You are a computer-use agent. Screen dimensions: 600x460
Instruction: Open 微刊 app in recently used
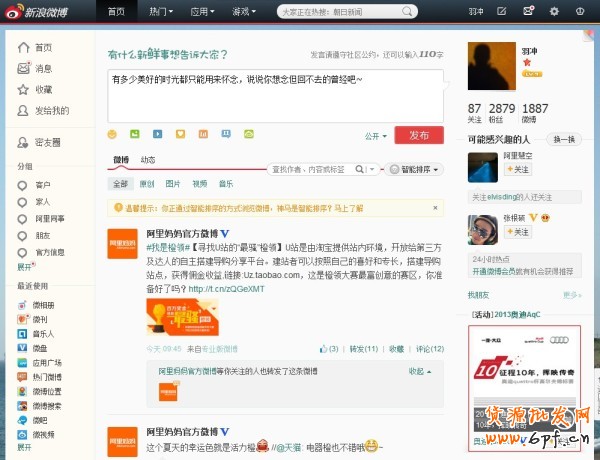click(x=33, y=319)
